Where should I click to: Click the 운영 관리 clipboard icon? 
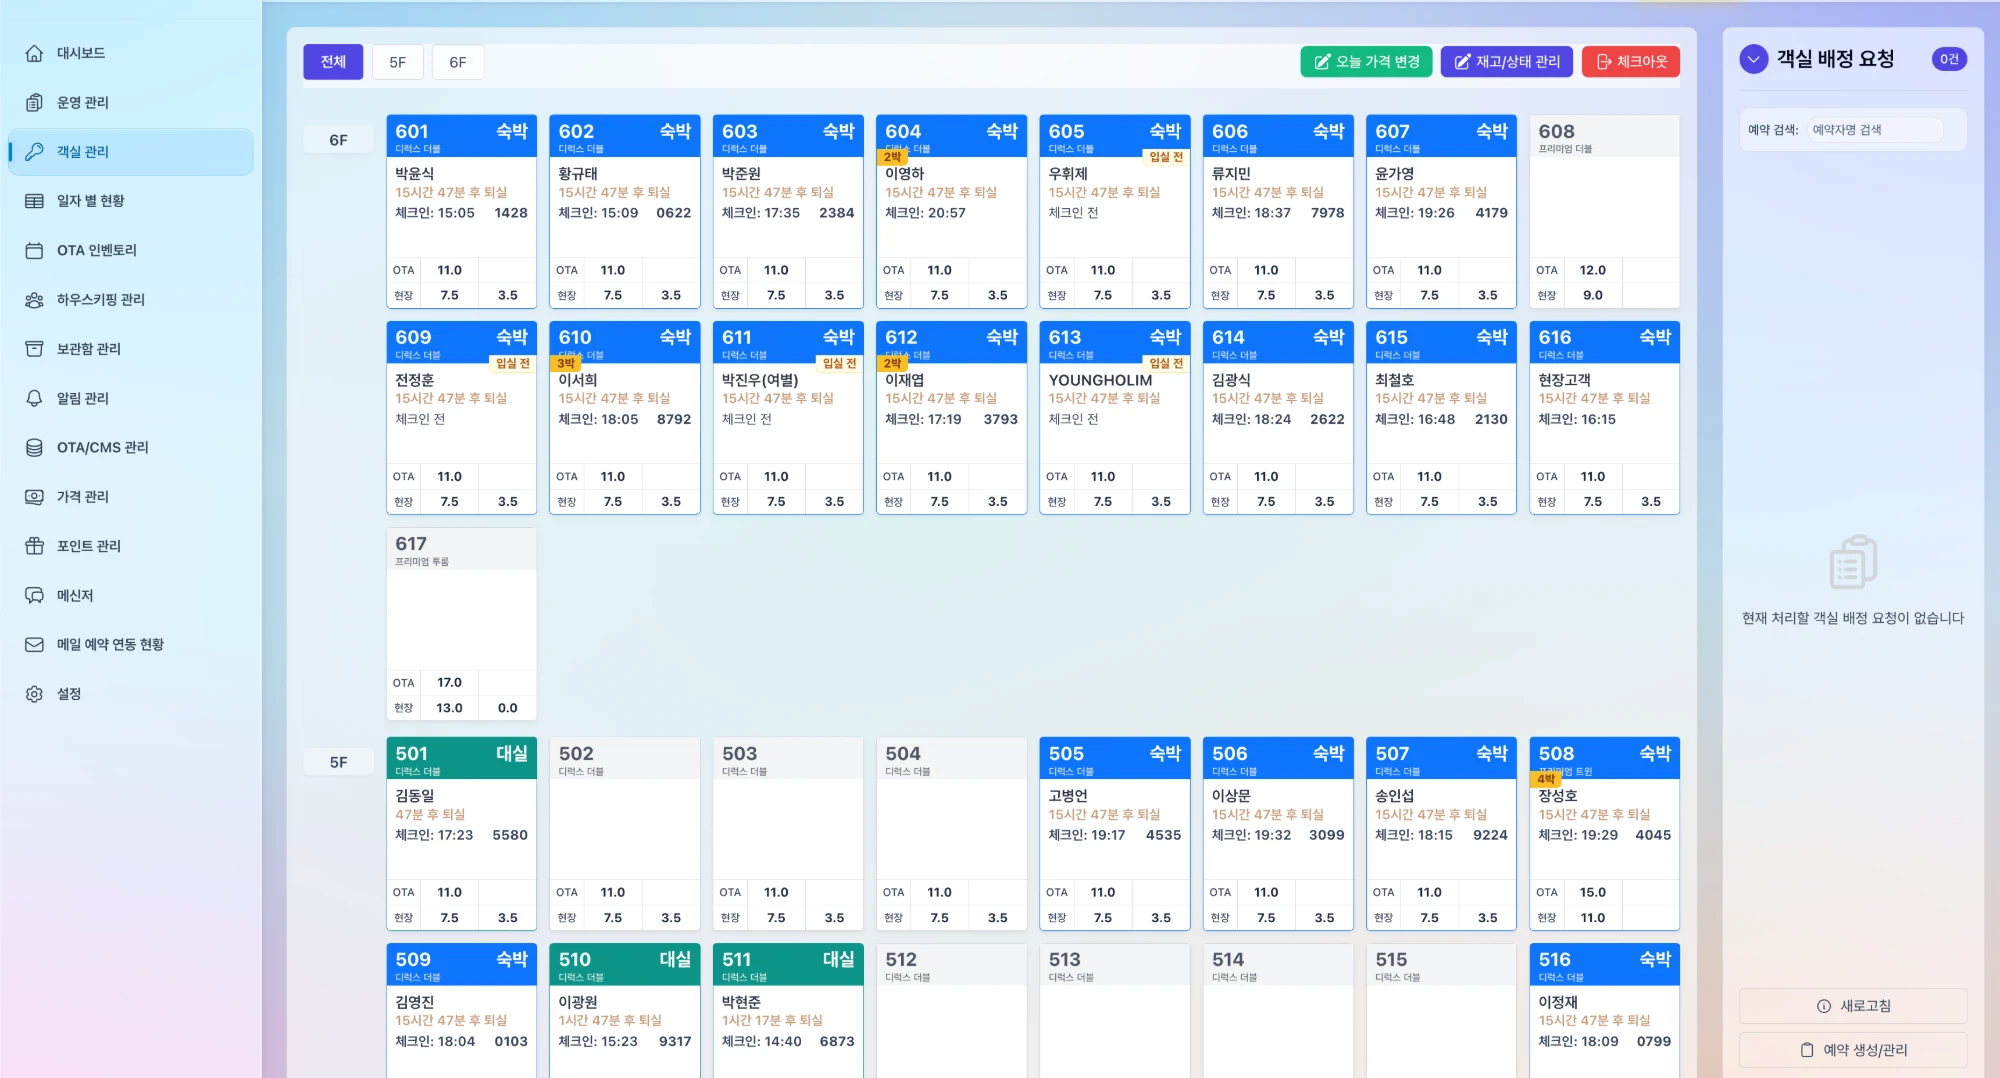point(34,102)
